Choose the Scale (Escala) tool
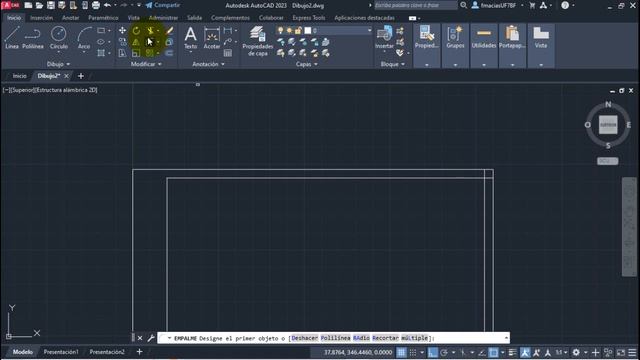The height and width of the screenshot is (360, 640). 136,53
